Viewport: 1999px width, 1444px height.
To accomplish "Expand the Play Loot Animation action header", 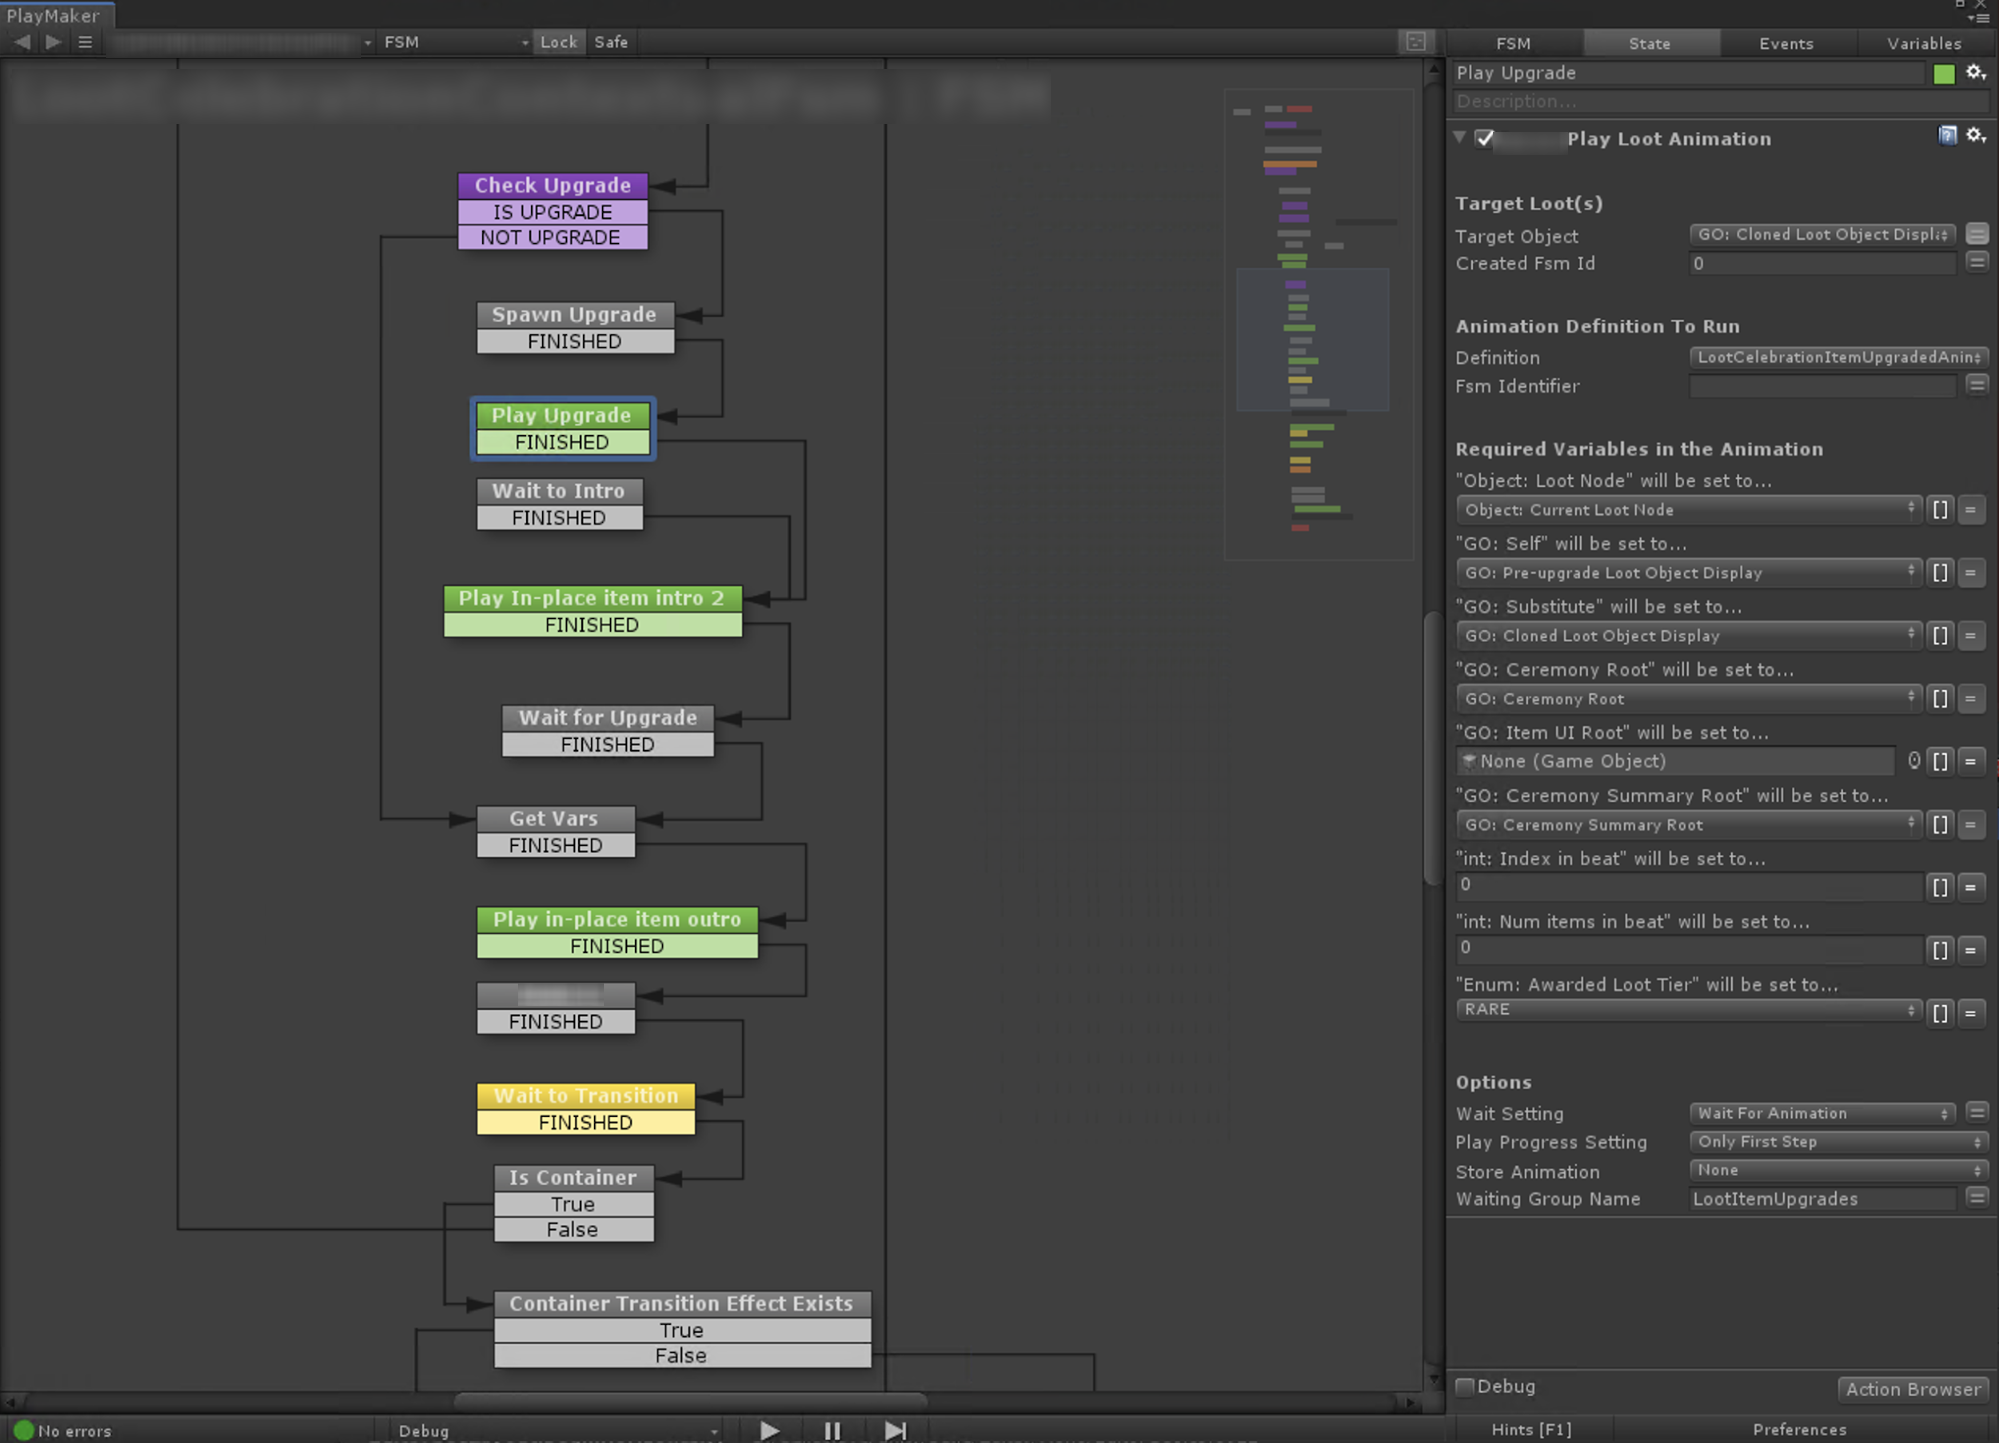I will [x=1464, y=138].
